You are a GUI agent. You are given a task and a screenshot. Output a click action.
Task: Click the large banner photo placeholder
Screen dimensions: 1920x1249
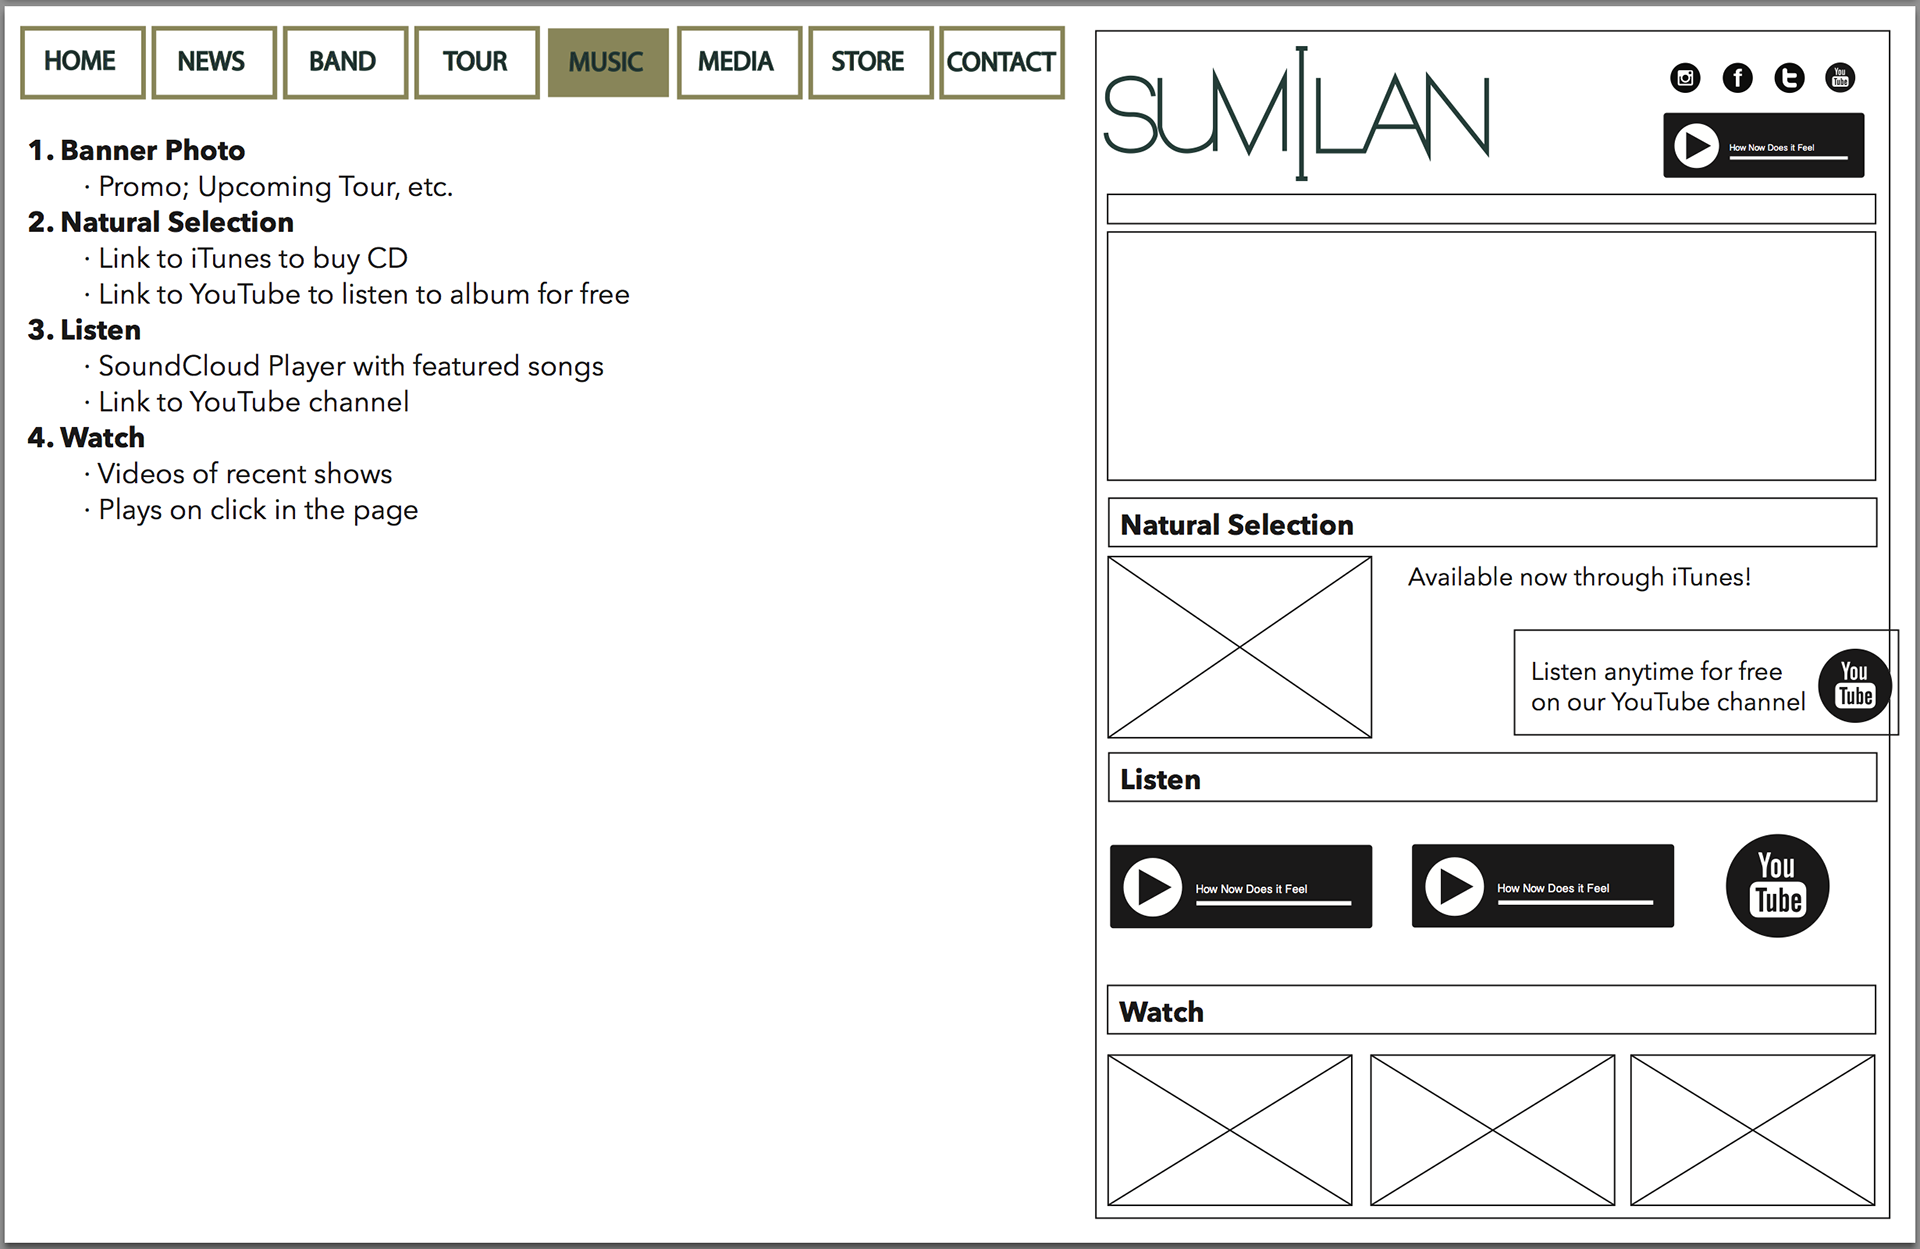tap(1491, 356)
